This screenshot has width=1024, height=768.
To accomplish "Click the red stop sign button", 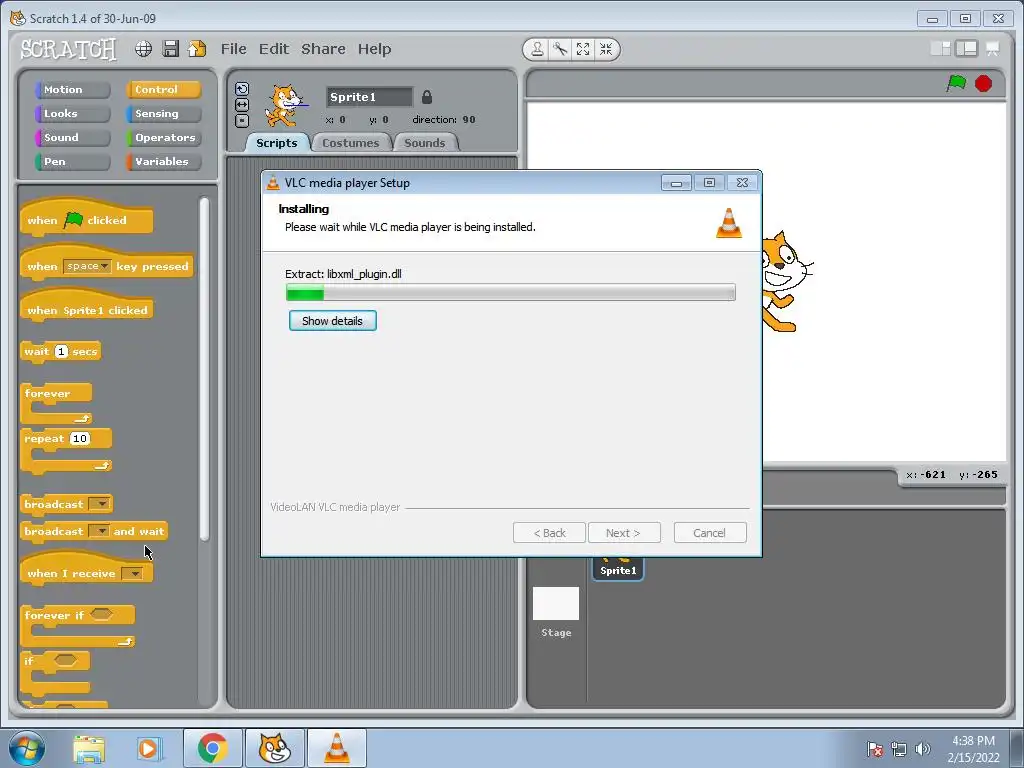I will tap(984, 84).
